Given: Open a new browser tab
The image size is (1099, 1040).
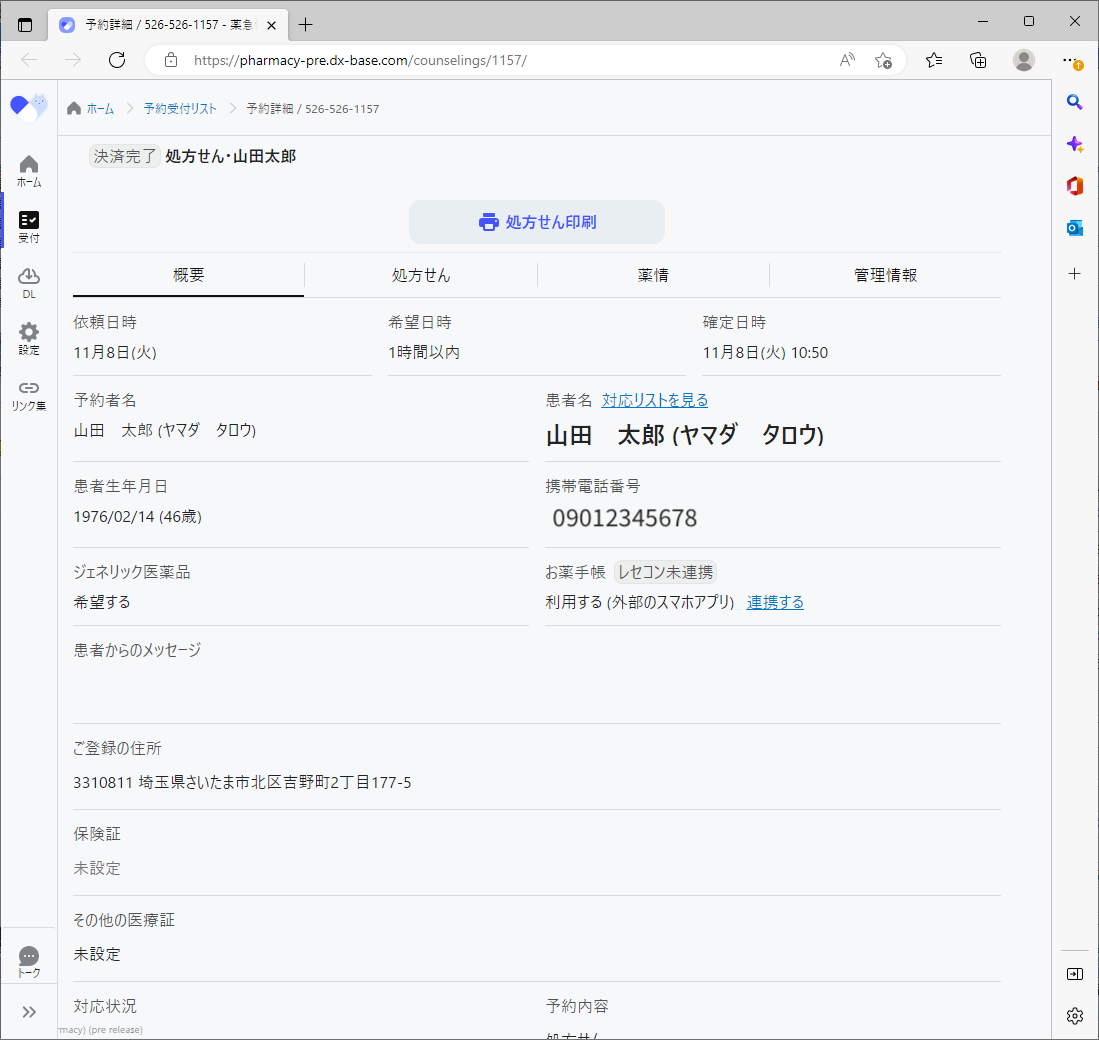Looking at the screenshot, I should pyautogui.click(x=306, y=25).
